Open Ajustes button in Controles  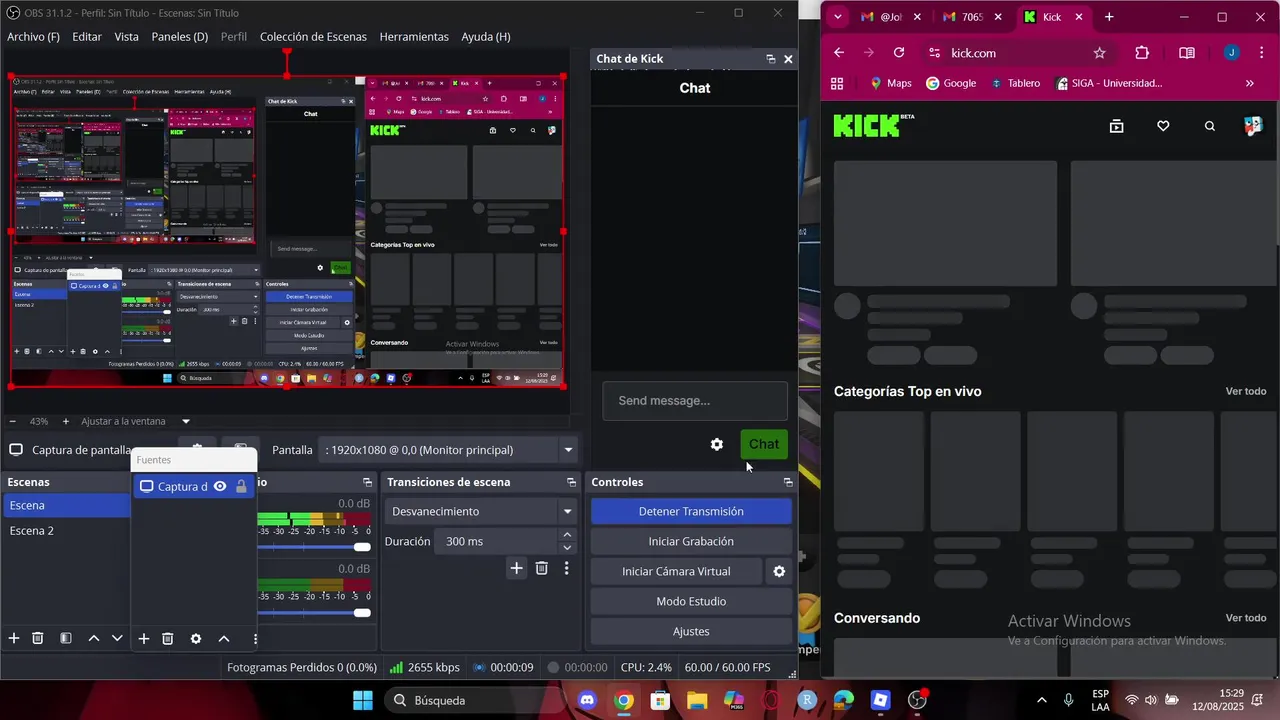(x=691, y=631)
